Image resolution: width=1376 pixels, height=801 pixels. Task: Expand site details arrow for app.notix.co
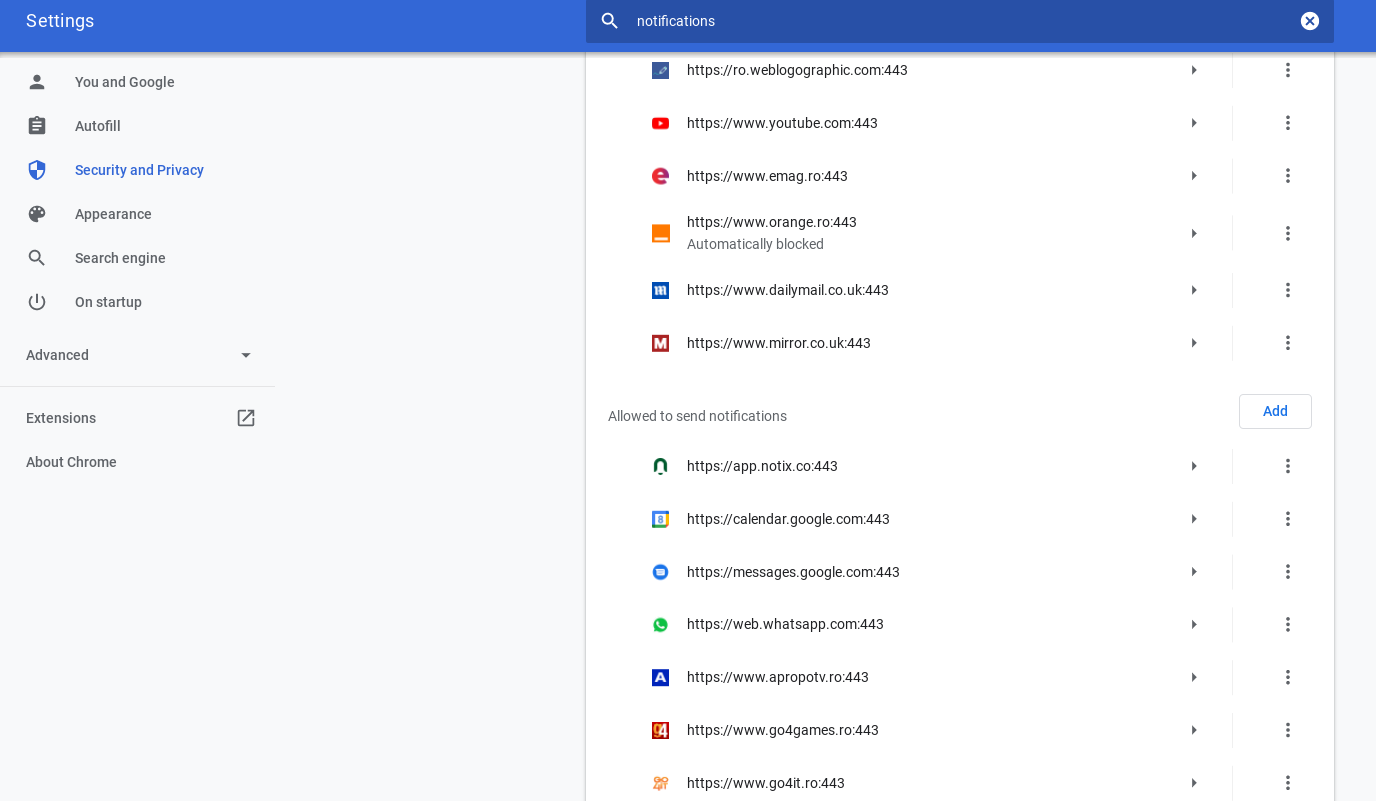click(1194, 466)
